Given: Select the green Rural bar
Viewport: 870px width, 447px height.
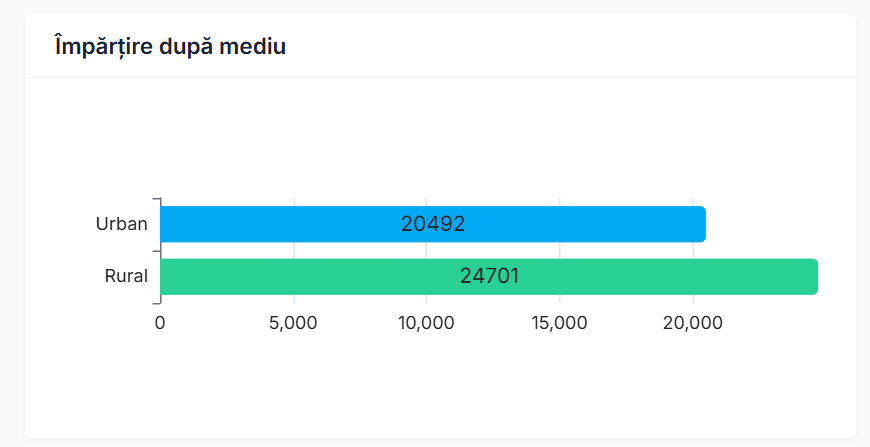Looking at the screenshot, I should [300, 277].
